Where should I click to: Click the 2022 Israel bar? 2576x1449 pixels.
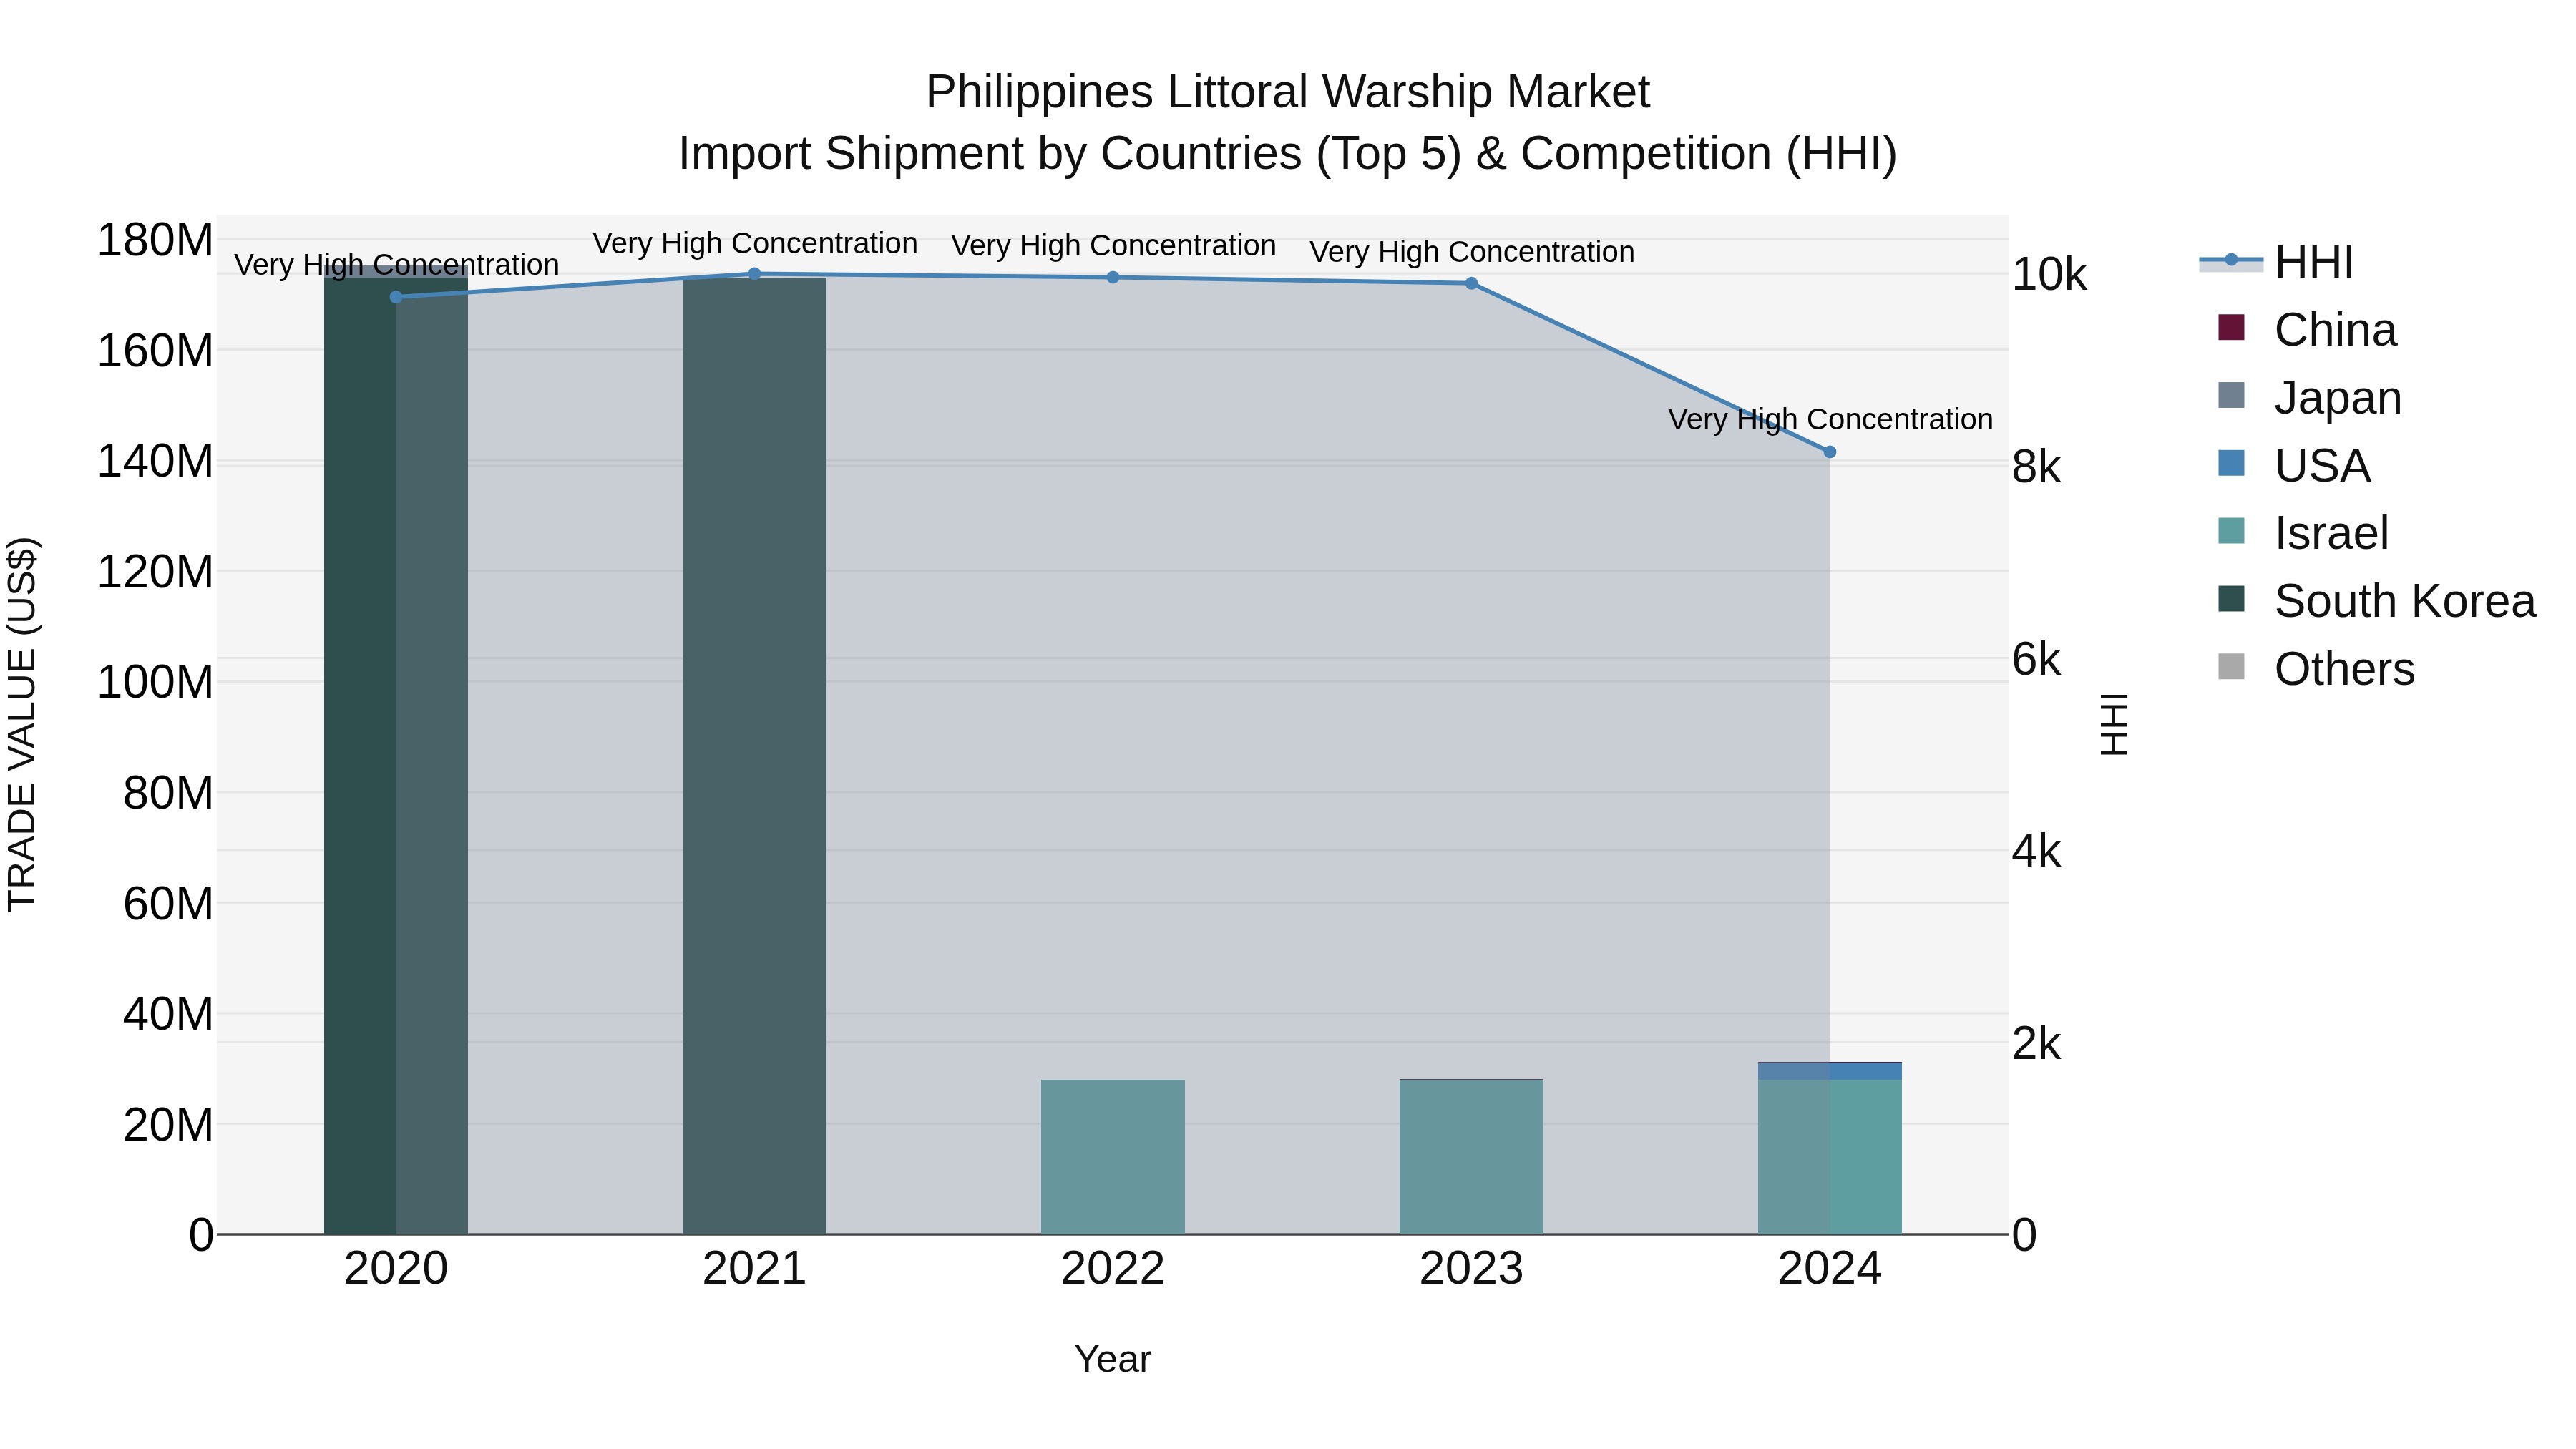tap(1113, 1157)
